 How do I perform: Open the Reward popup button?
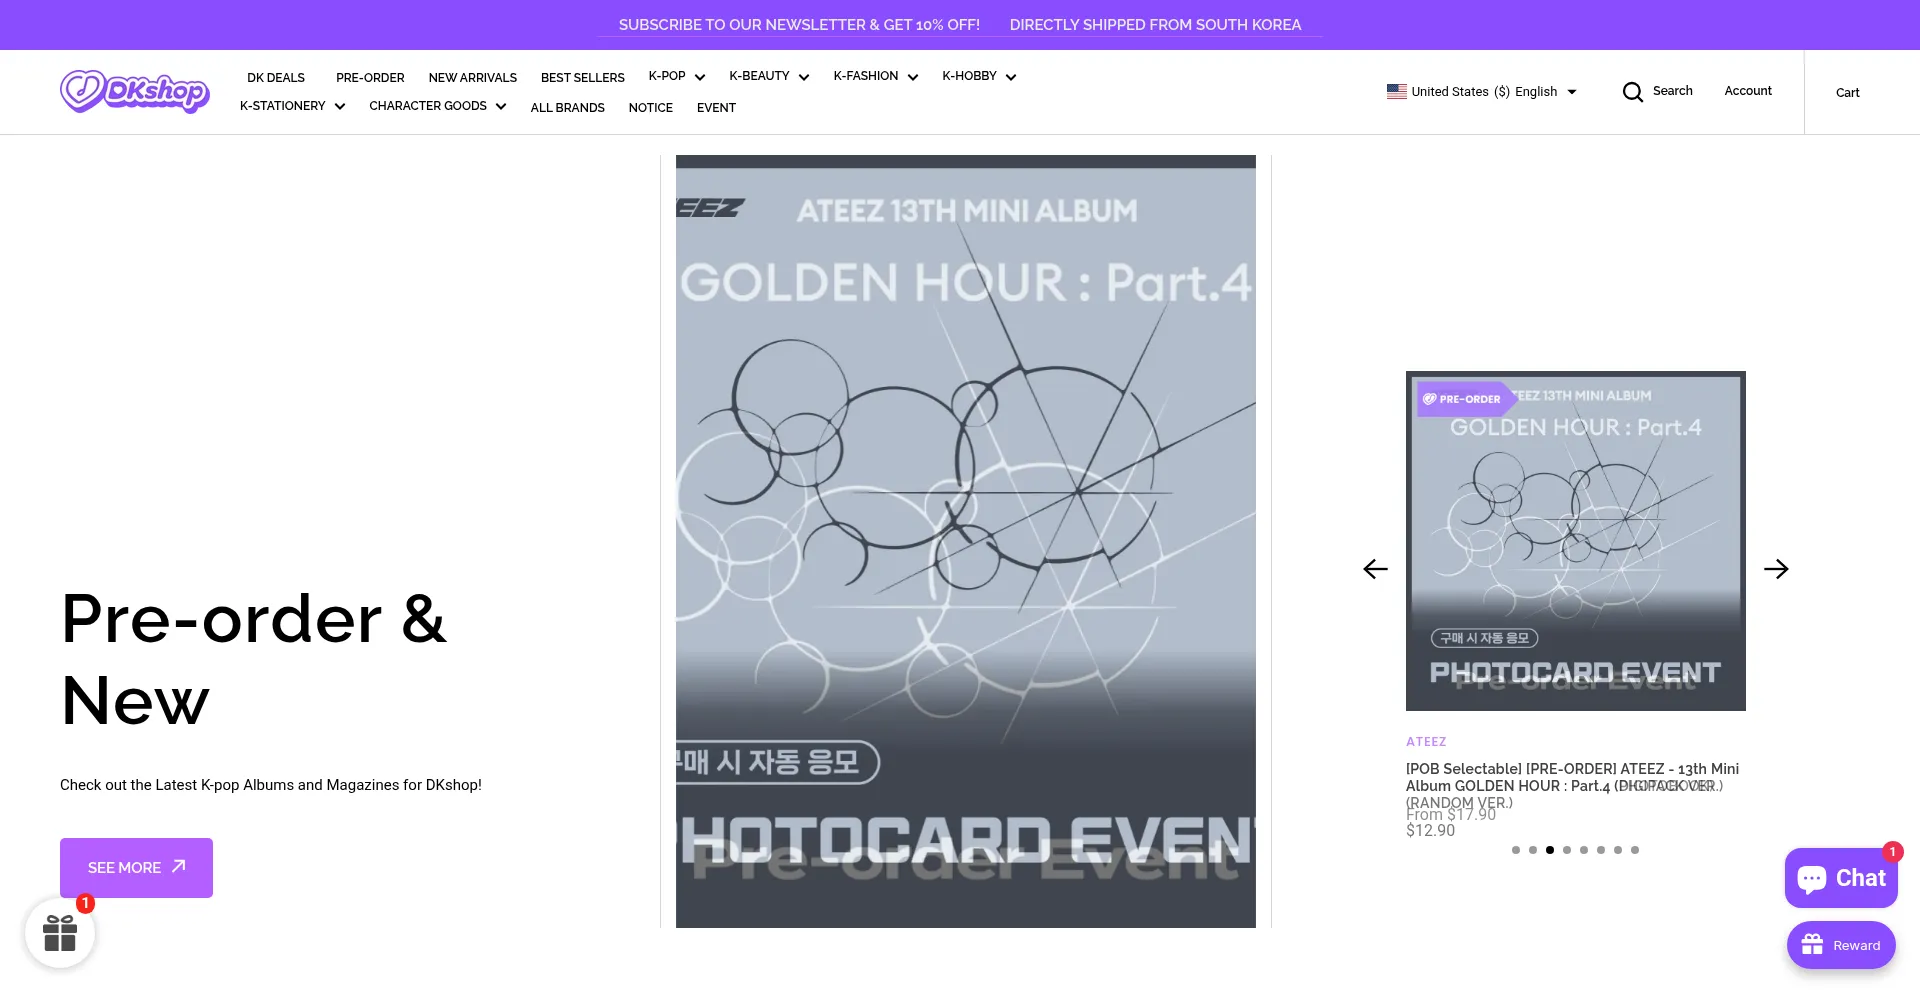(x=1841, y=945)
